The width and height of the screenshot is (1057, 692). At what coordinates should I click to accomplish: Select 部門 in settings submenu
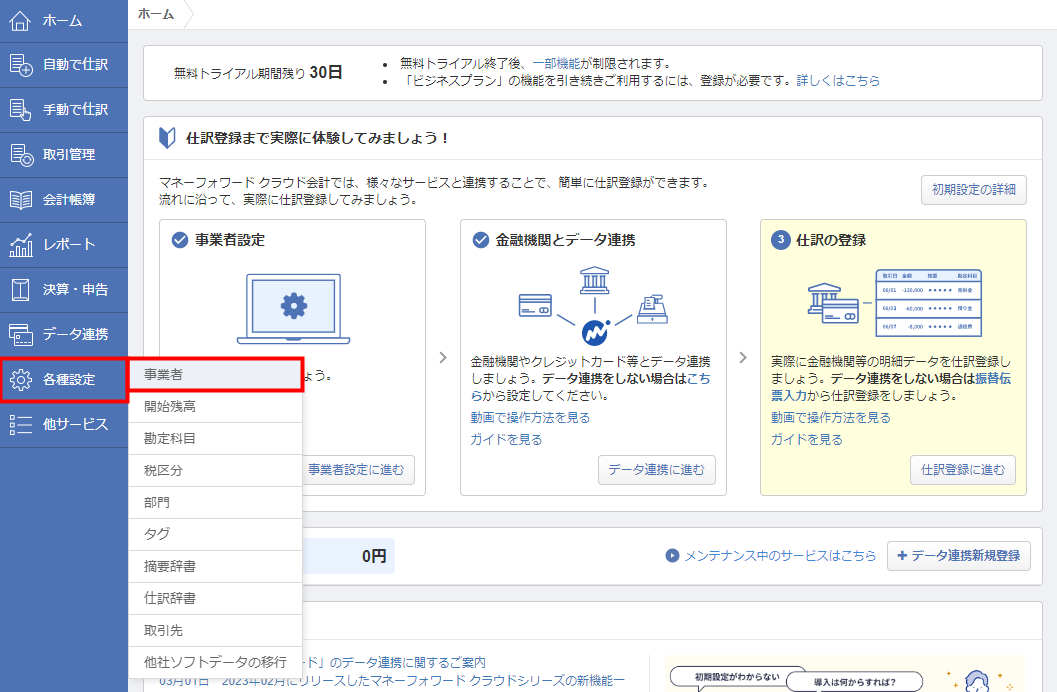[215, 503]
